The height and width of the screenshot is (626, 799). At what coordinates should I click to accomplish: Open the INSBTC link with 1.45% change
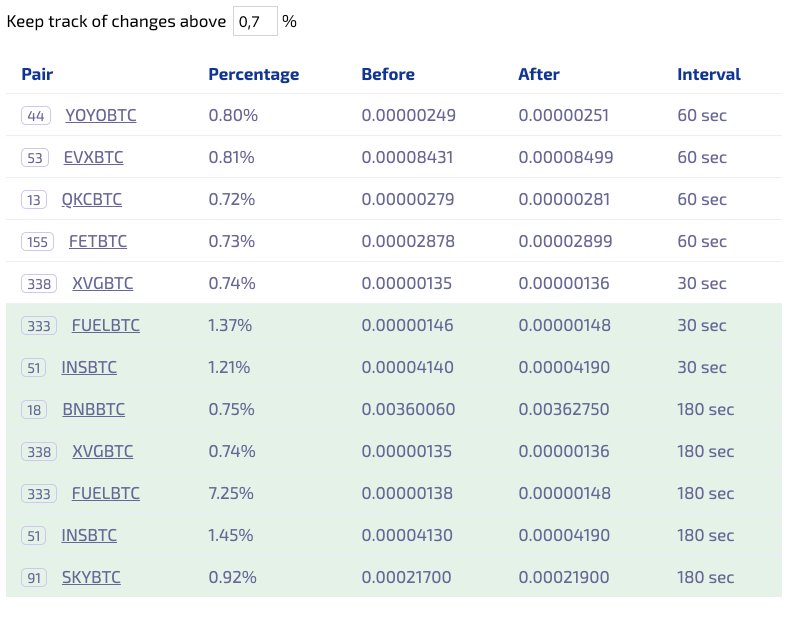[x=89, y=535]
